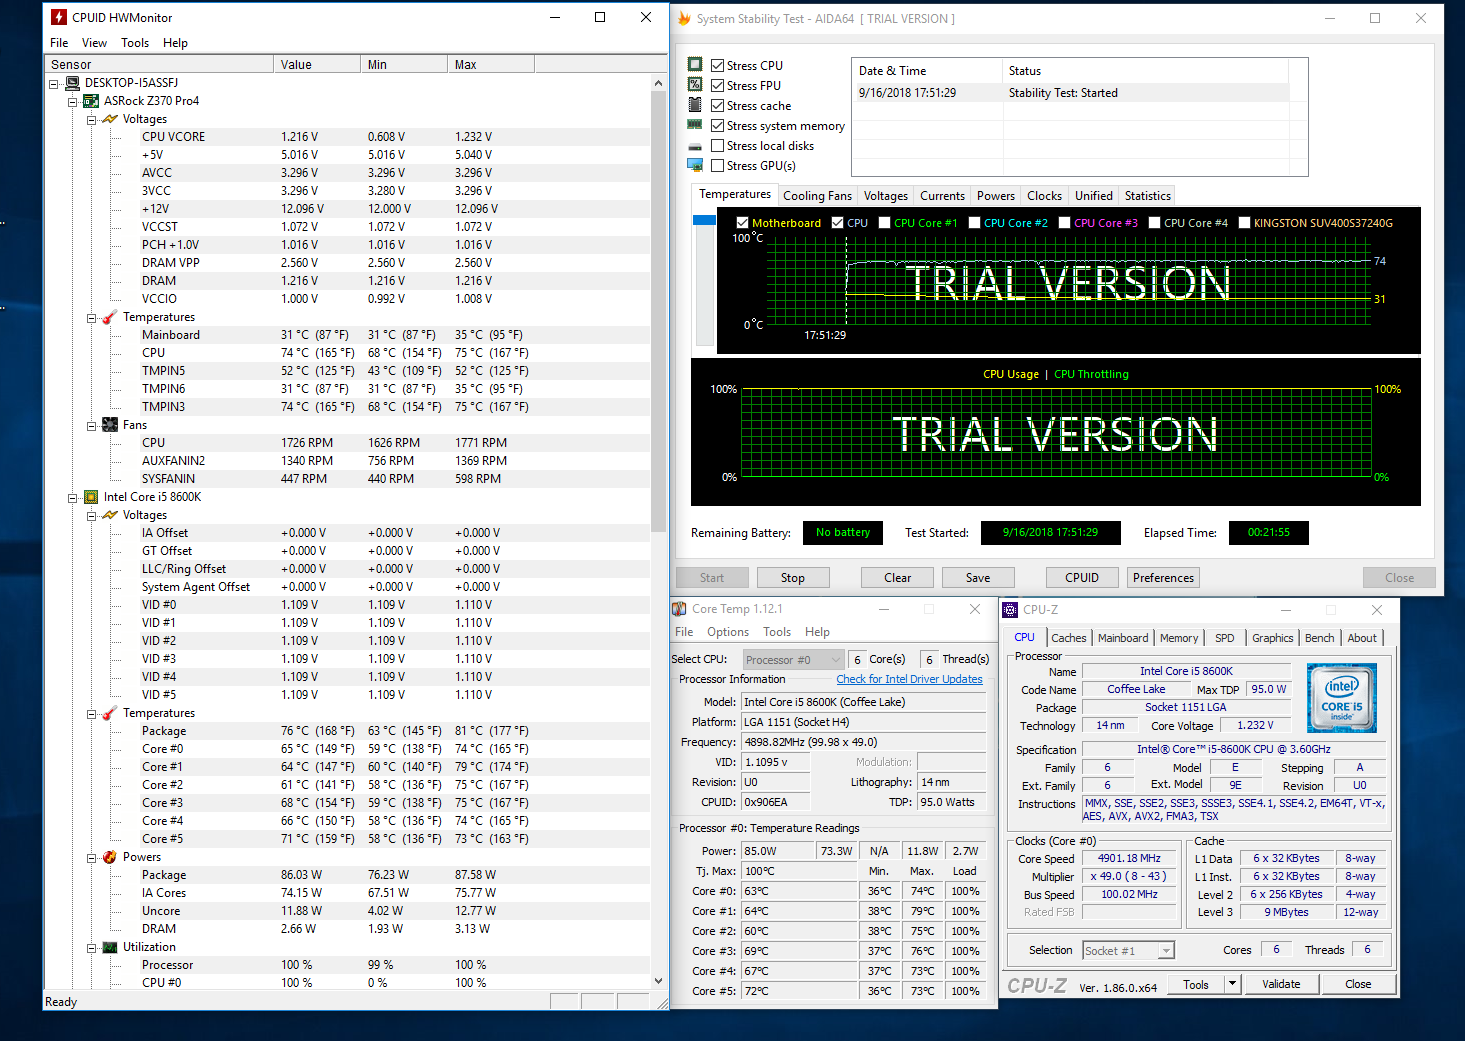Open the Options menu in Core Temp
The height and width of the screenshot is (1041, 1465).
[727, 632]
